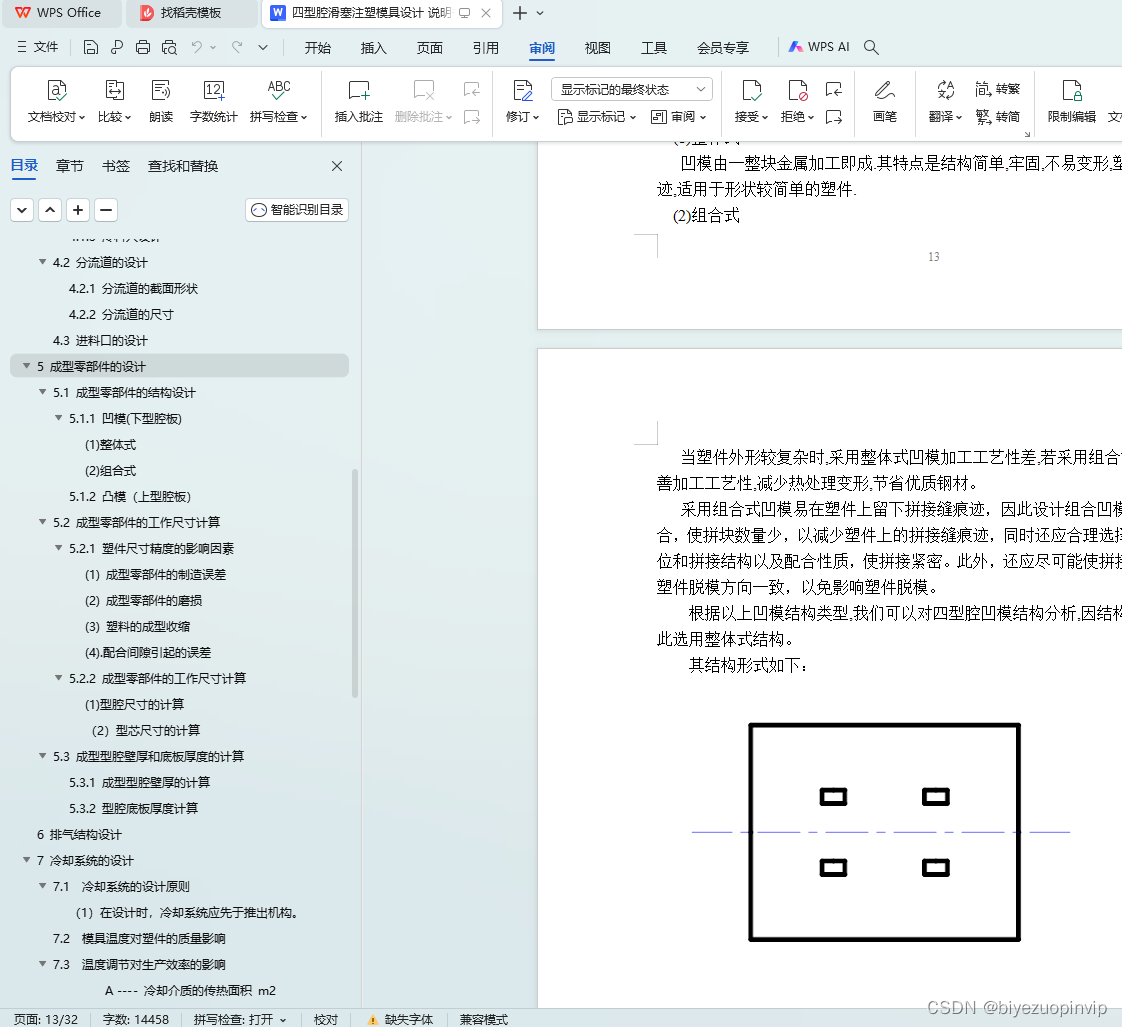Open the 审阅 review pane dropdown
Screen dimensions: 1122x1027
(x=678, y=117)
